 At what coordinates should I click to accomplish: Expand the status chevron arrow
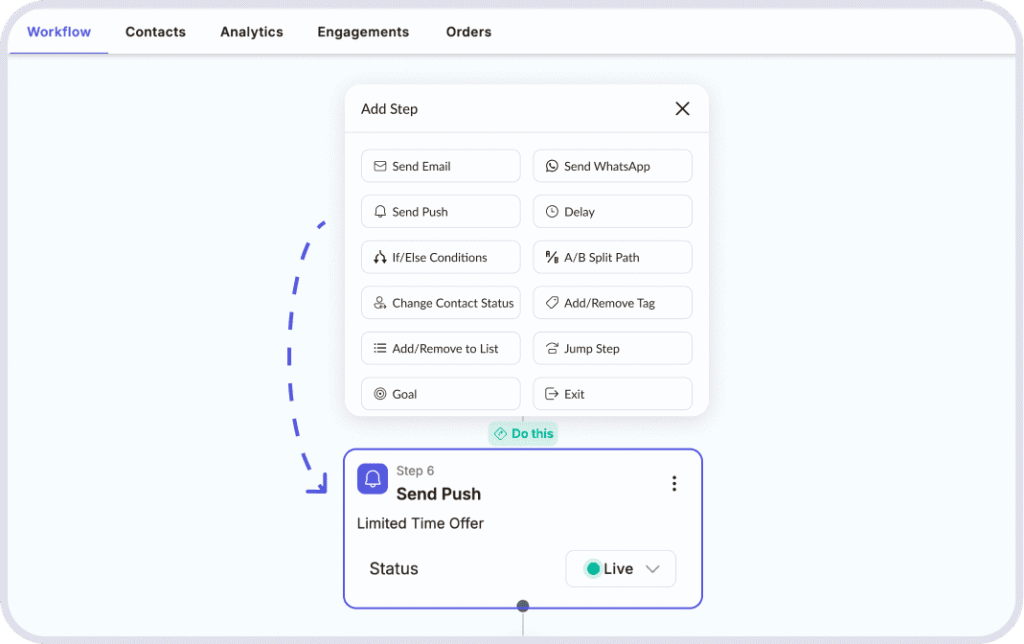652,569
